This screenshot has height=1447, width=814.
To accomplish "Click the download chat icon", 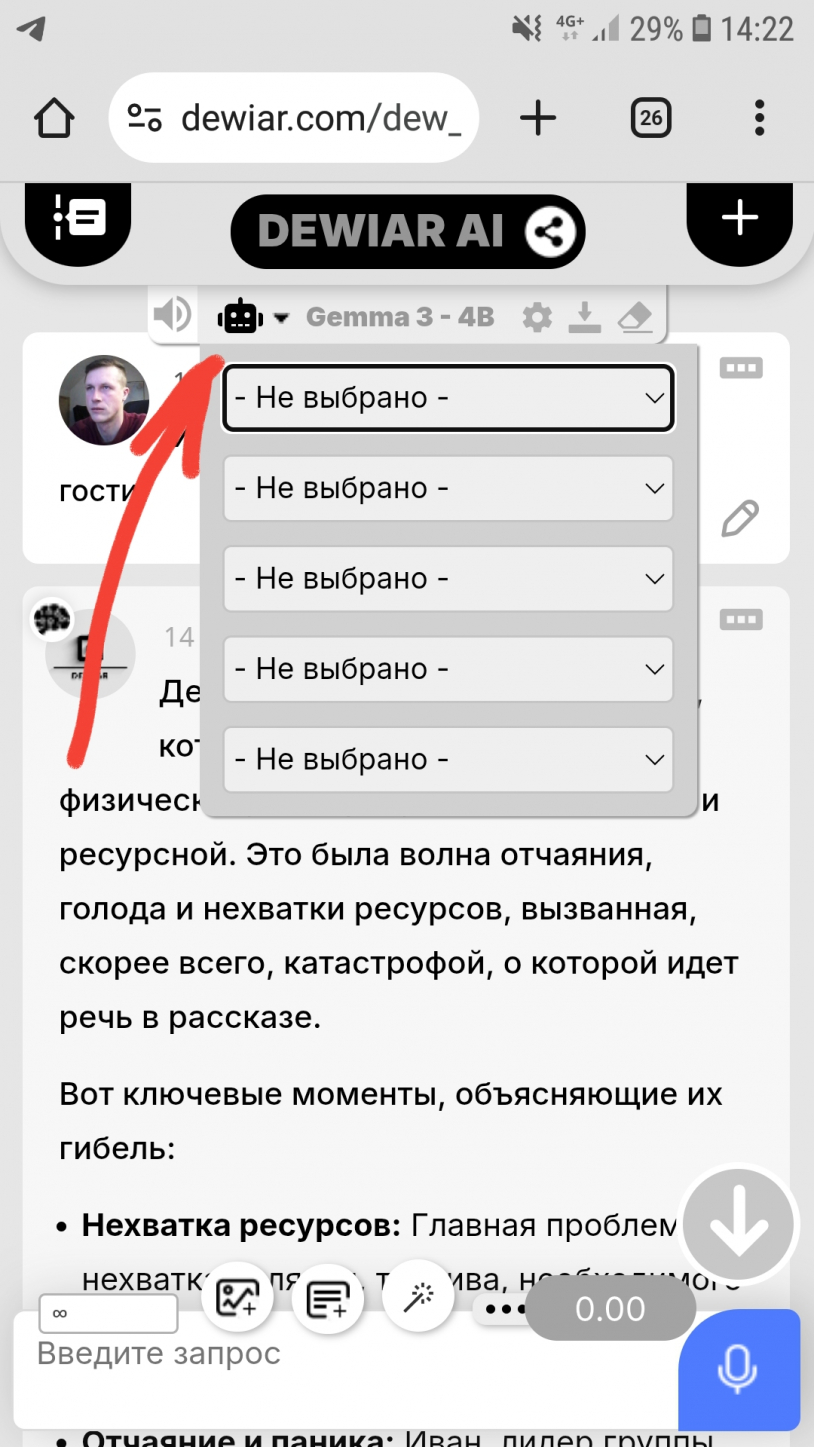I will 585,318.
